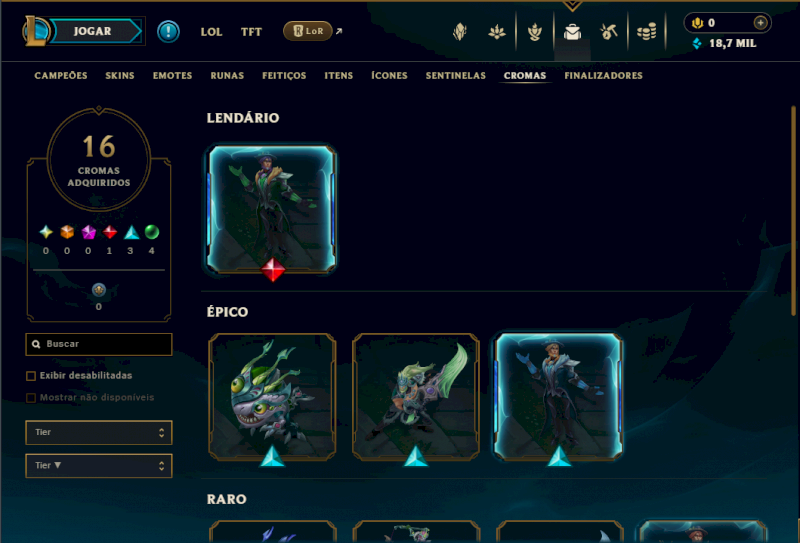Viewport: 800px width, 543px height.
Task: Switch to the SKINS tab
Action: pyautogui.click(x=120, y=76)
